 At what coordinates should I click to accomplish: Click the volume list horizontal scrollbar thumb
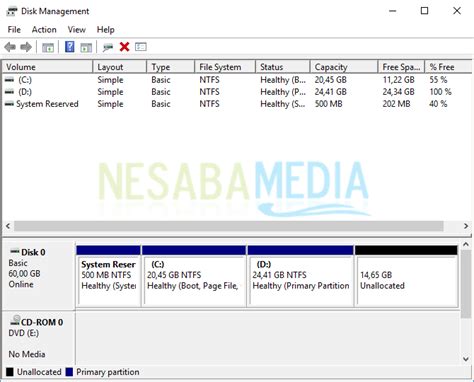pyautogui.click(x=229, y=226)
